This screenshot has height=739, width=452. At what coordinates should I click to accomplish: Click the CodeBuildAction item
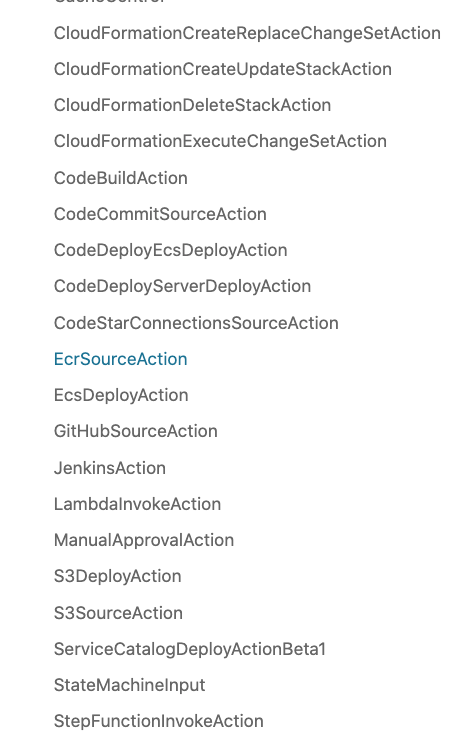click(x=121, y=178)
